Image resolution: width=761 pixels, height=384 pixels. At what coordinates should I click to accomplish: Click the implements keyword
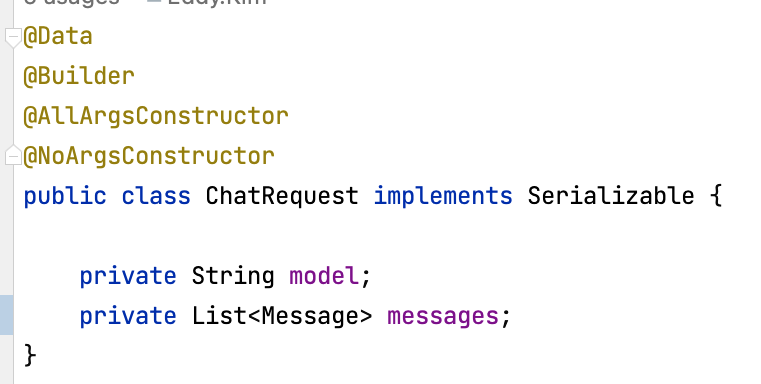(443, 197)
